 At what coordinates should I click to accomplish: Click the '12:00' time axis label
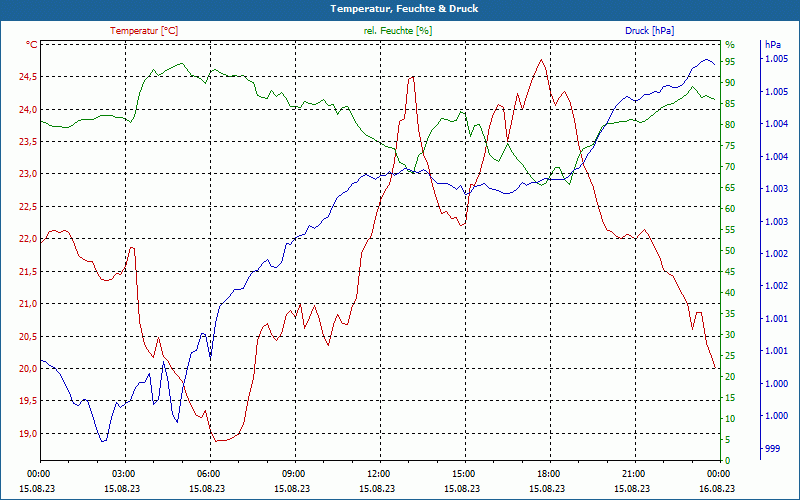click(x=378, y=473)
